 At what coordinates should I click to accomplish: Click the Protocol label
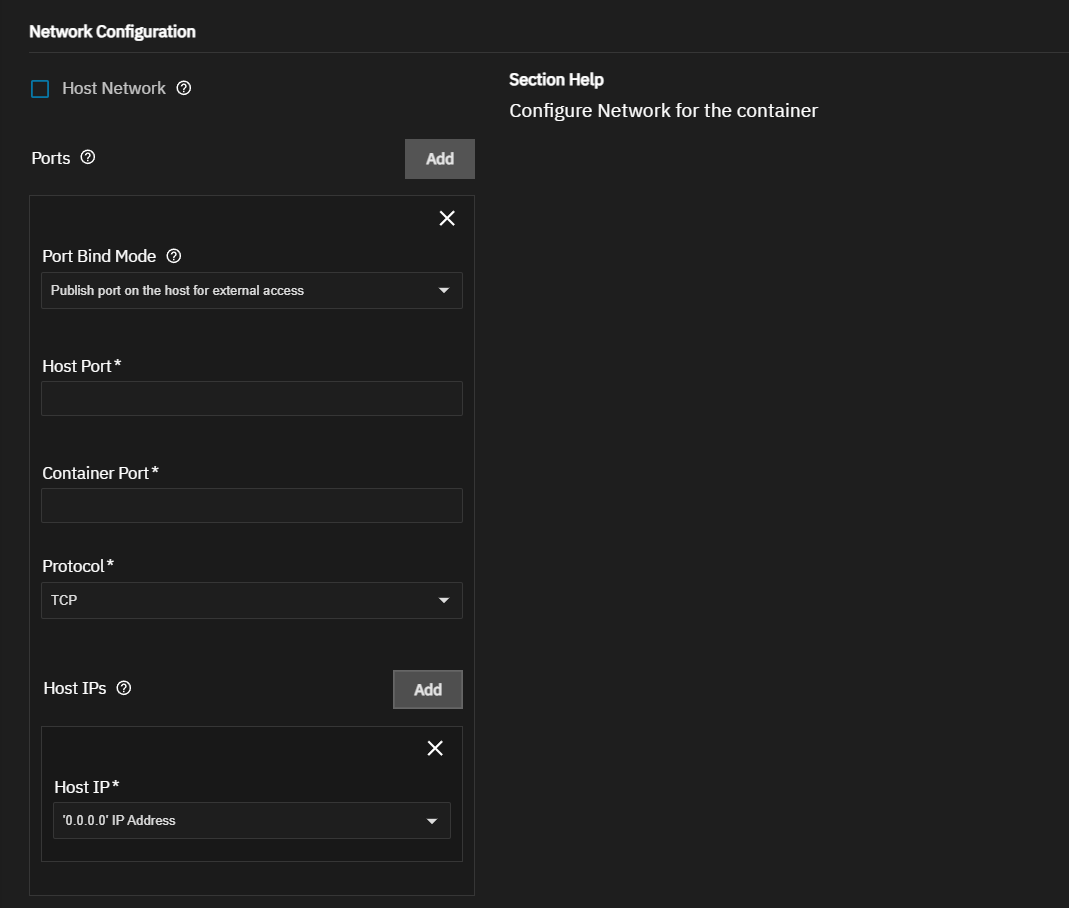pos(78,566)
